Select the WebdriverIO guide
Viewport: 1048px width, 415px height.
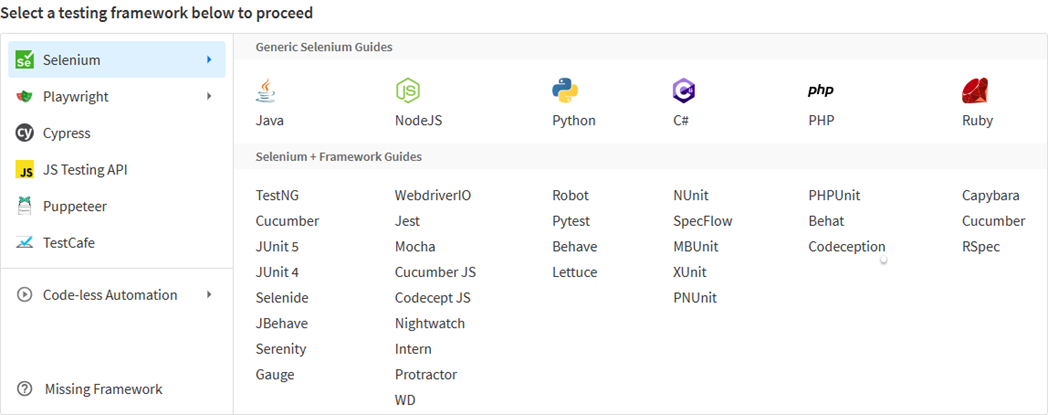(432, 196)
